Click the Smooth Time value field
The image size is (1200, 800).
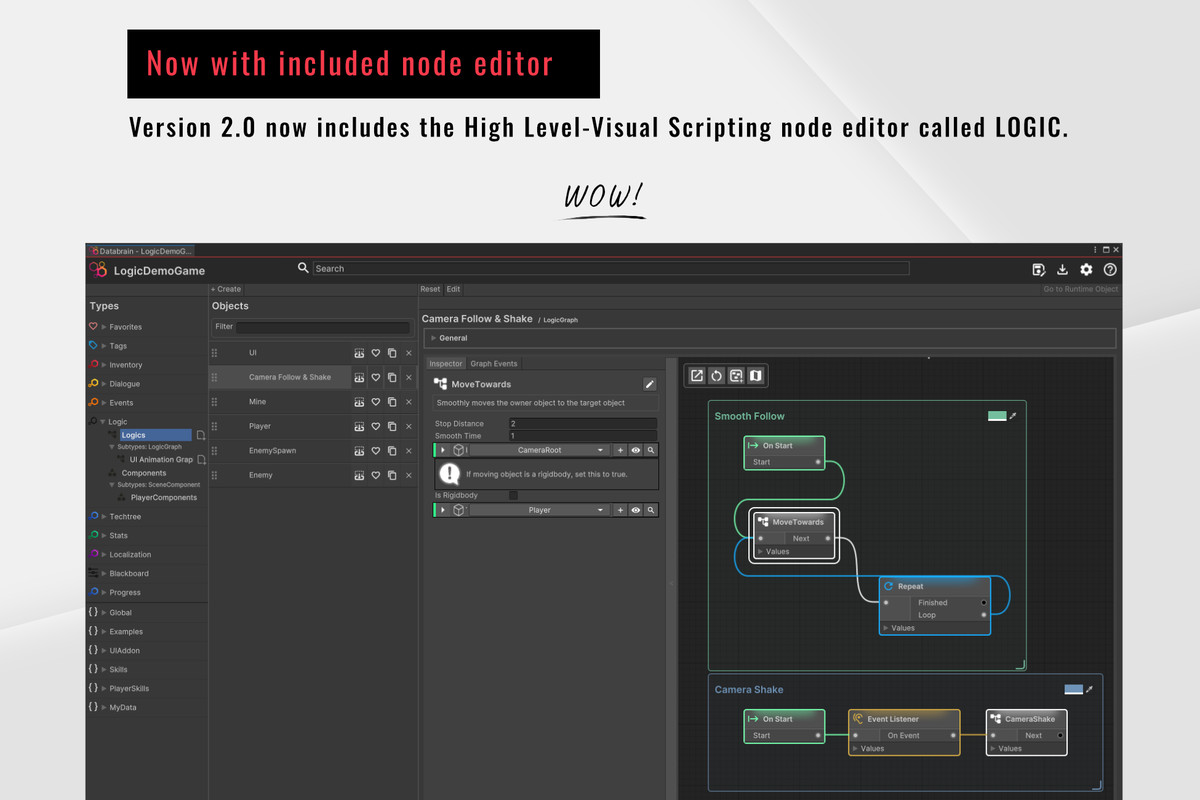tap(582, 436)
